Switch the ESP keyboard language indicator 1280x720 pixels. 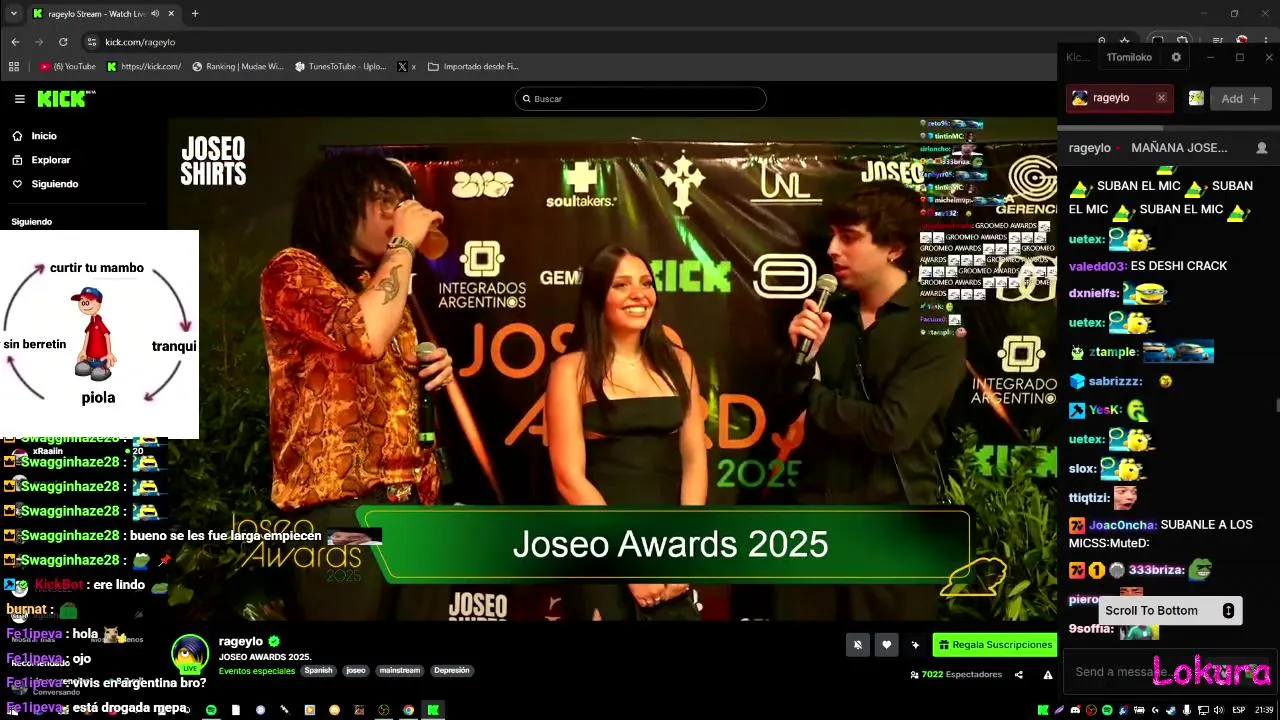tap(1240, 710)
